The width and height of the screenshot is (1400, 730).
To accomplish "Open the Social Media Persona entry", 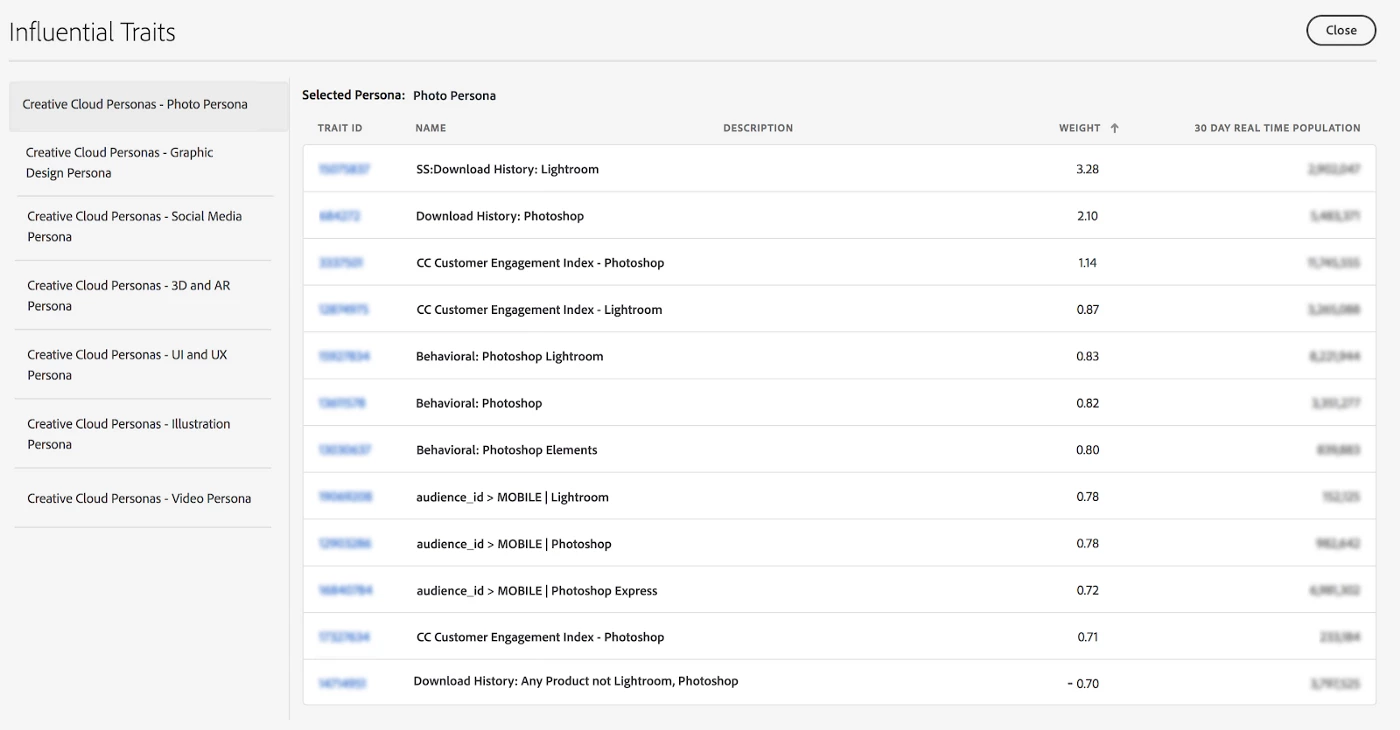I will pos(143,227).
